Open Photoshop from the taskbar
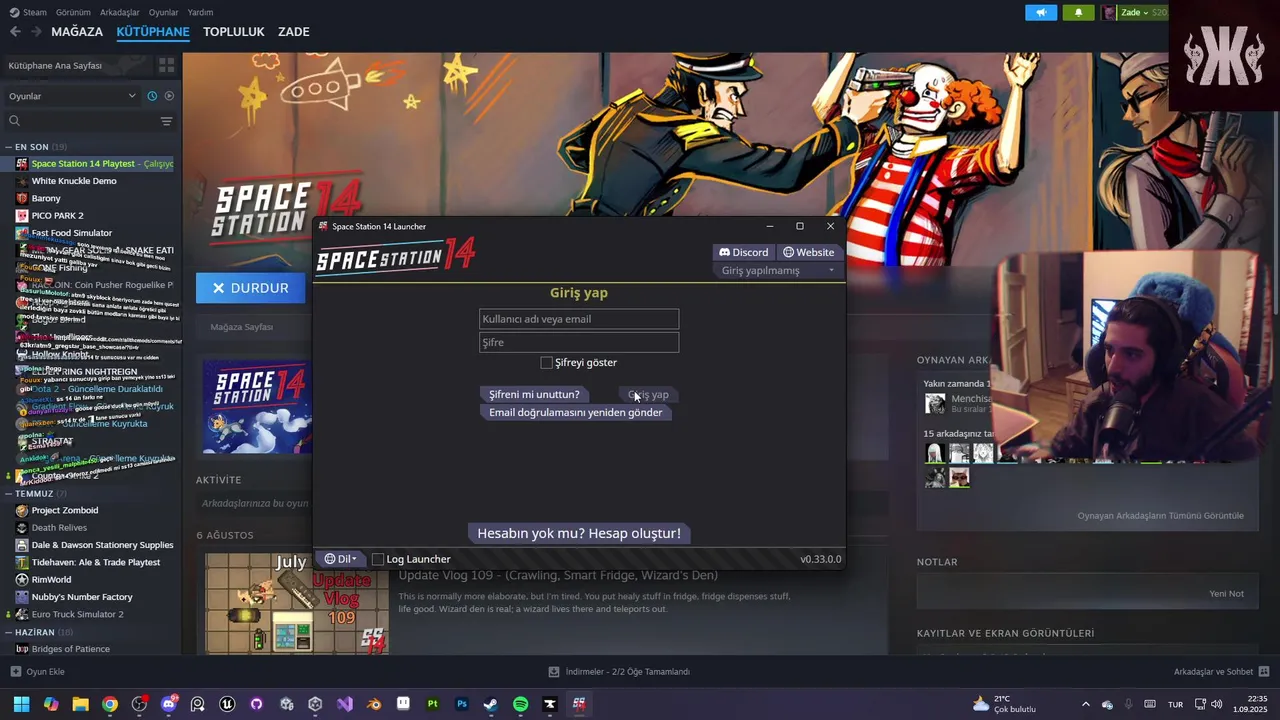This screenshot has width=1280, height=720. click(x=462, y=704)
